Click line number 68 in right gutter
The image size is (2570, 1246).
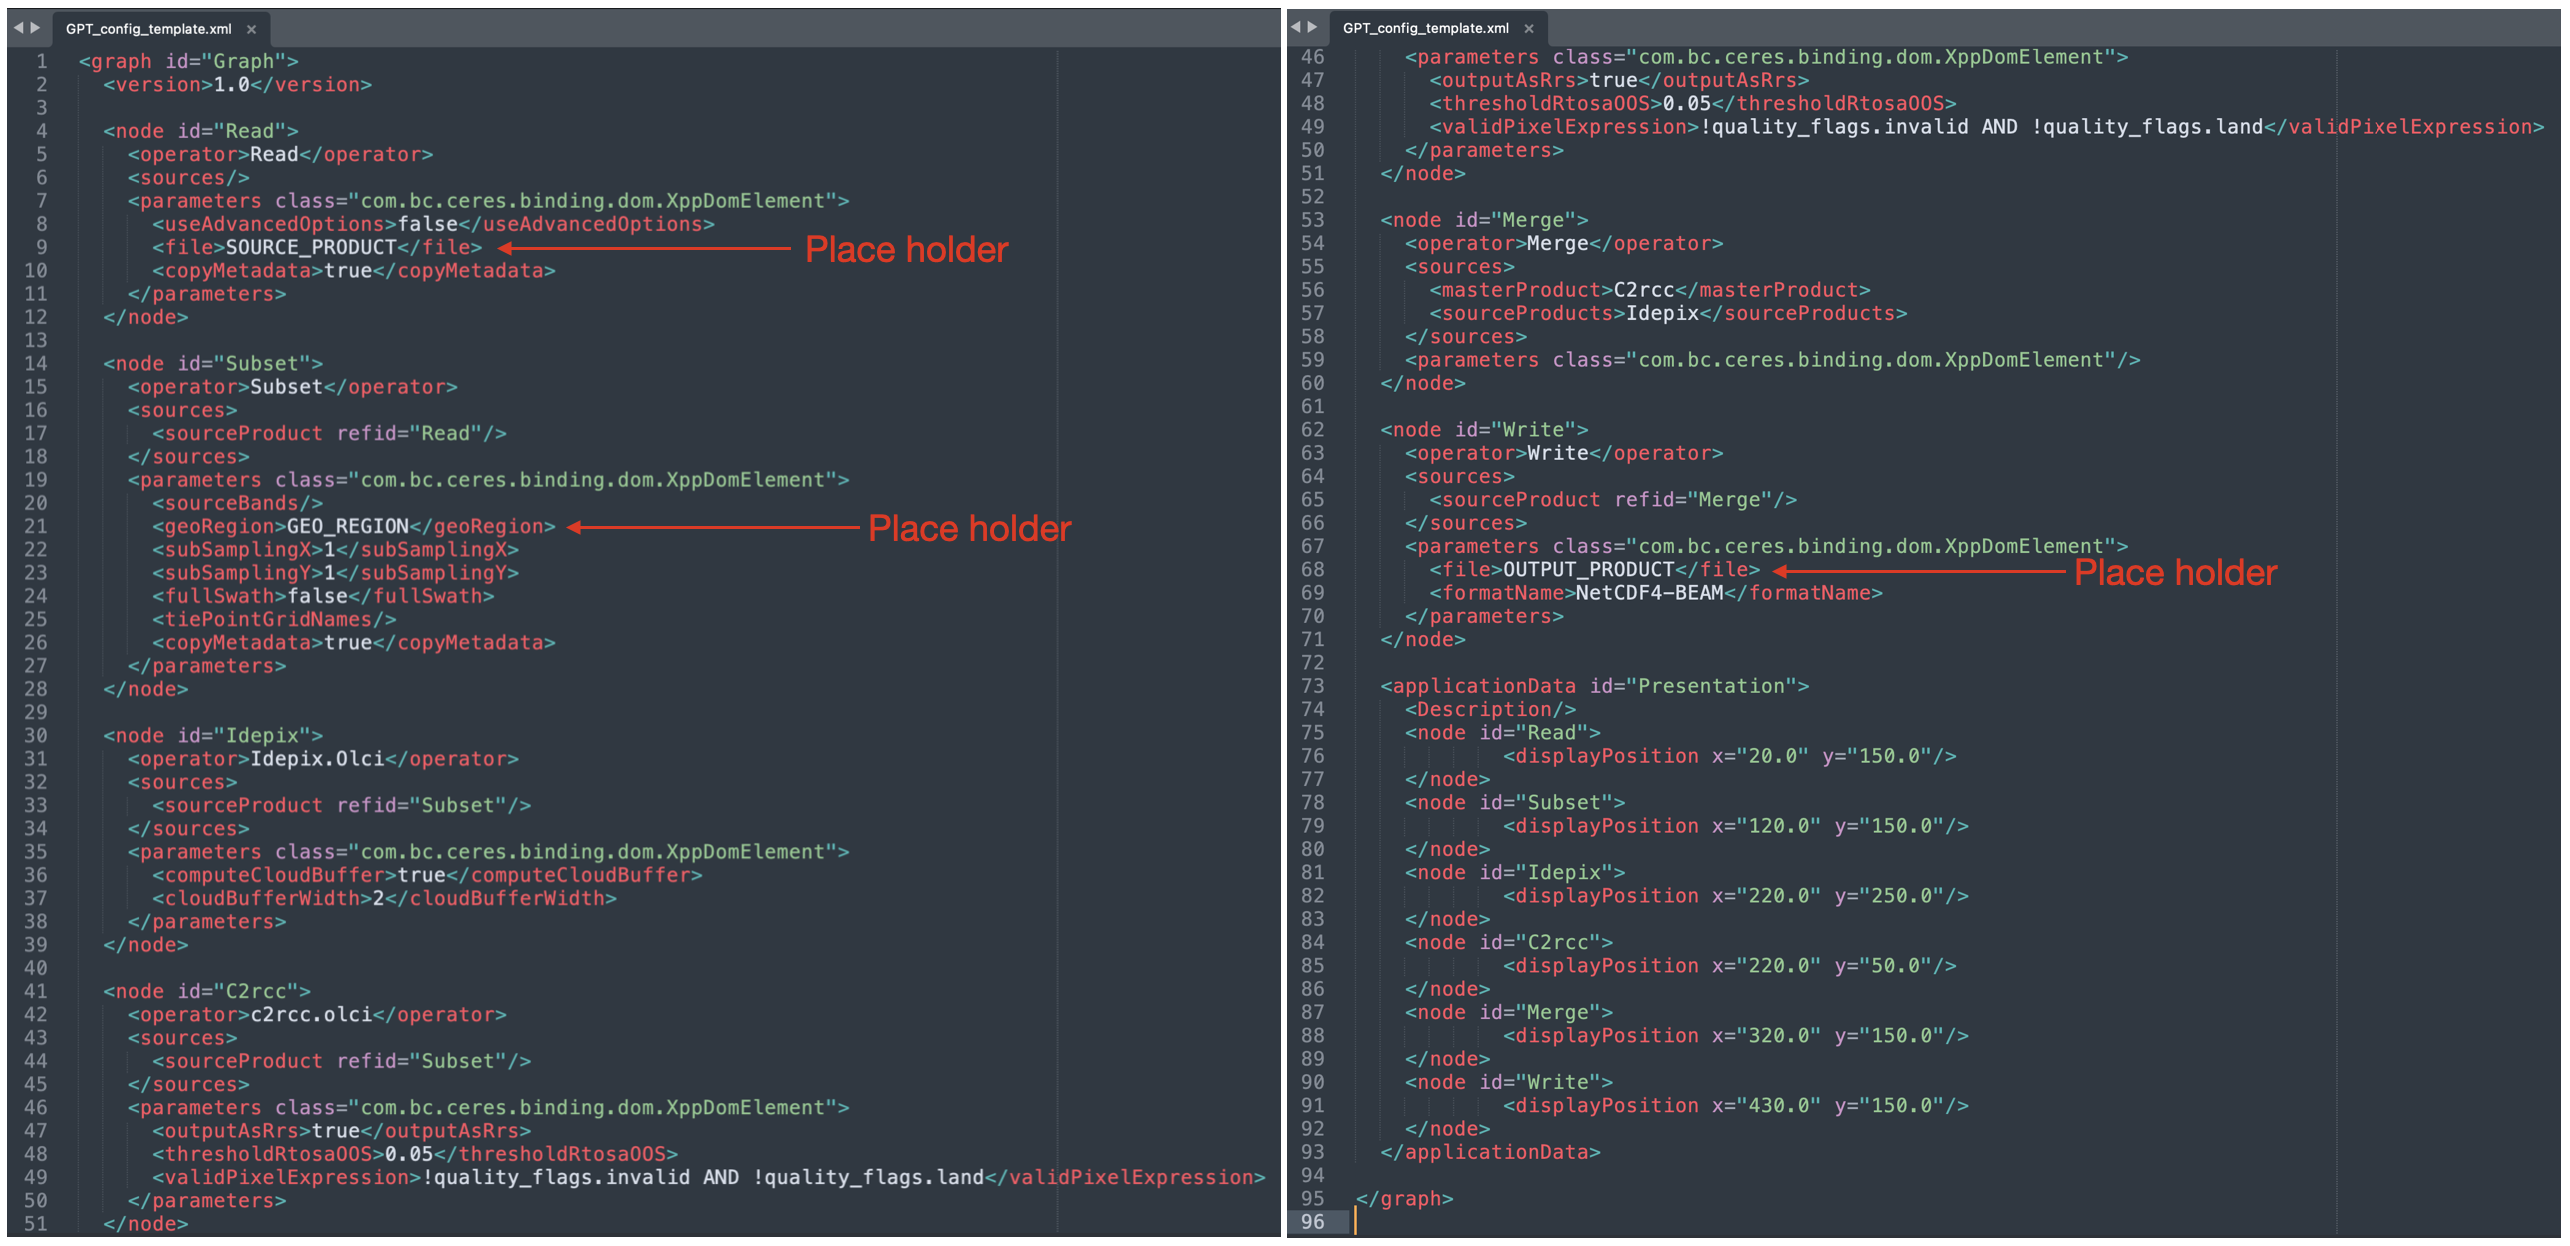[x=1312, y=569]
